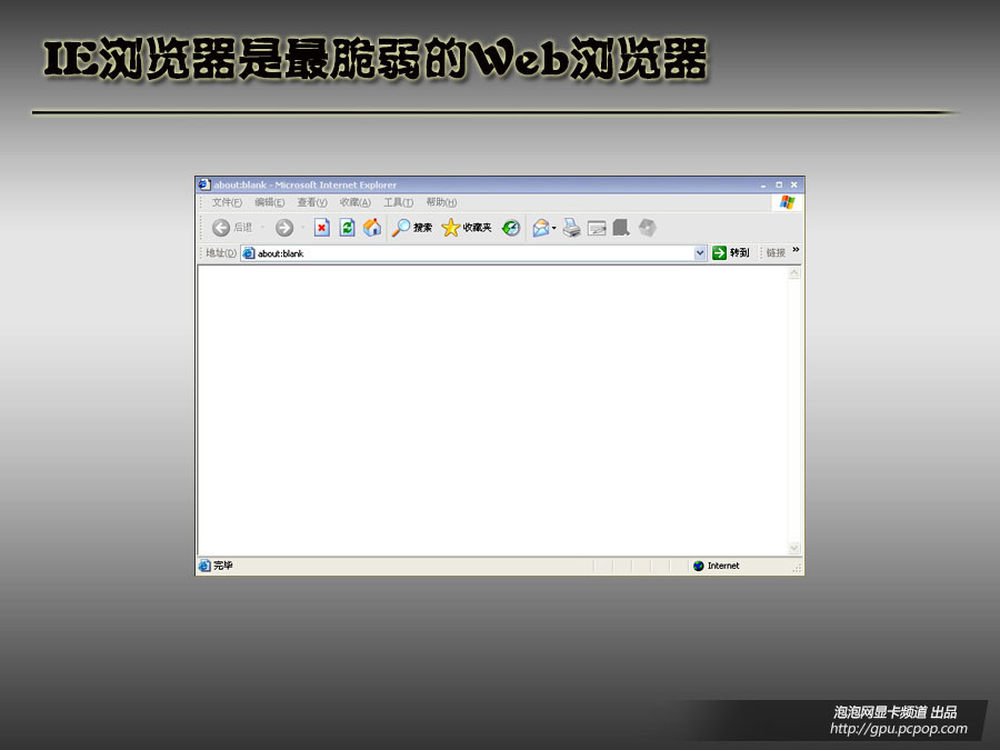
Task: Open the address bar dropdown list
Action: pyautogui.click(x=700, y=253)
